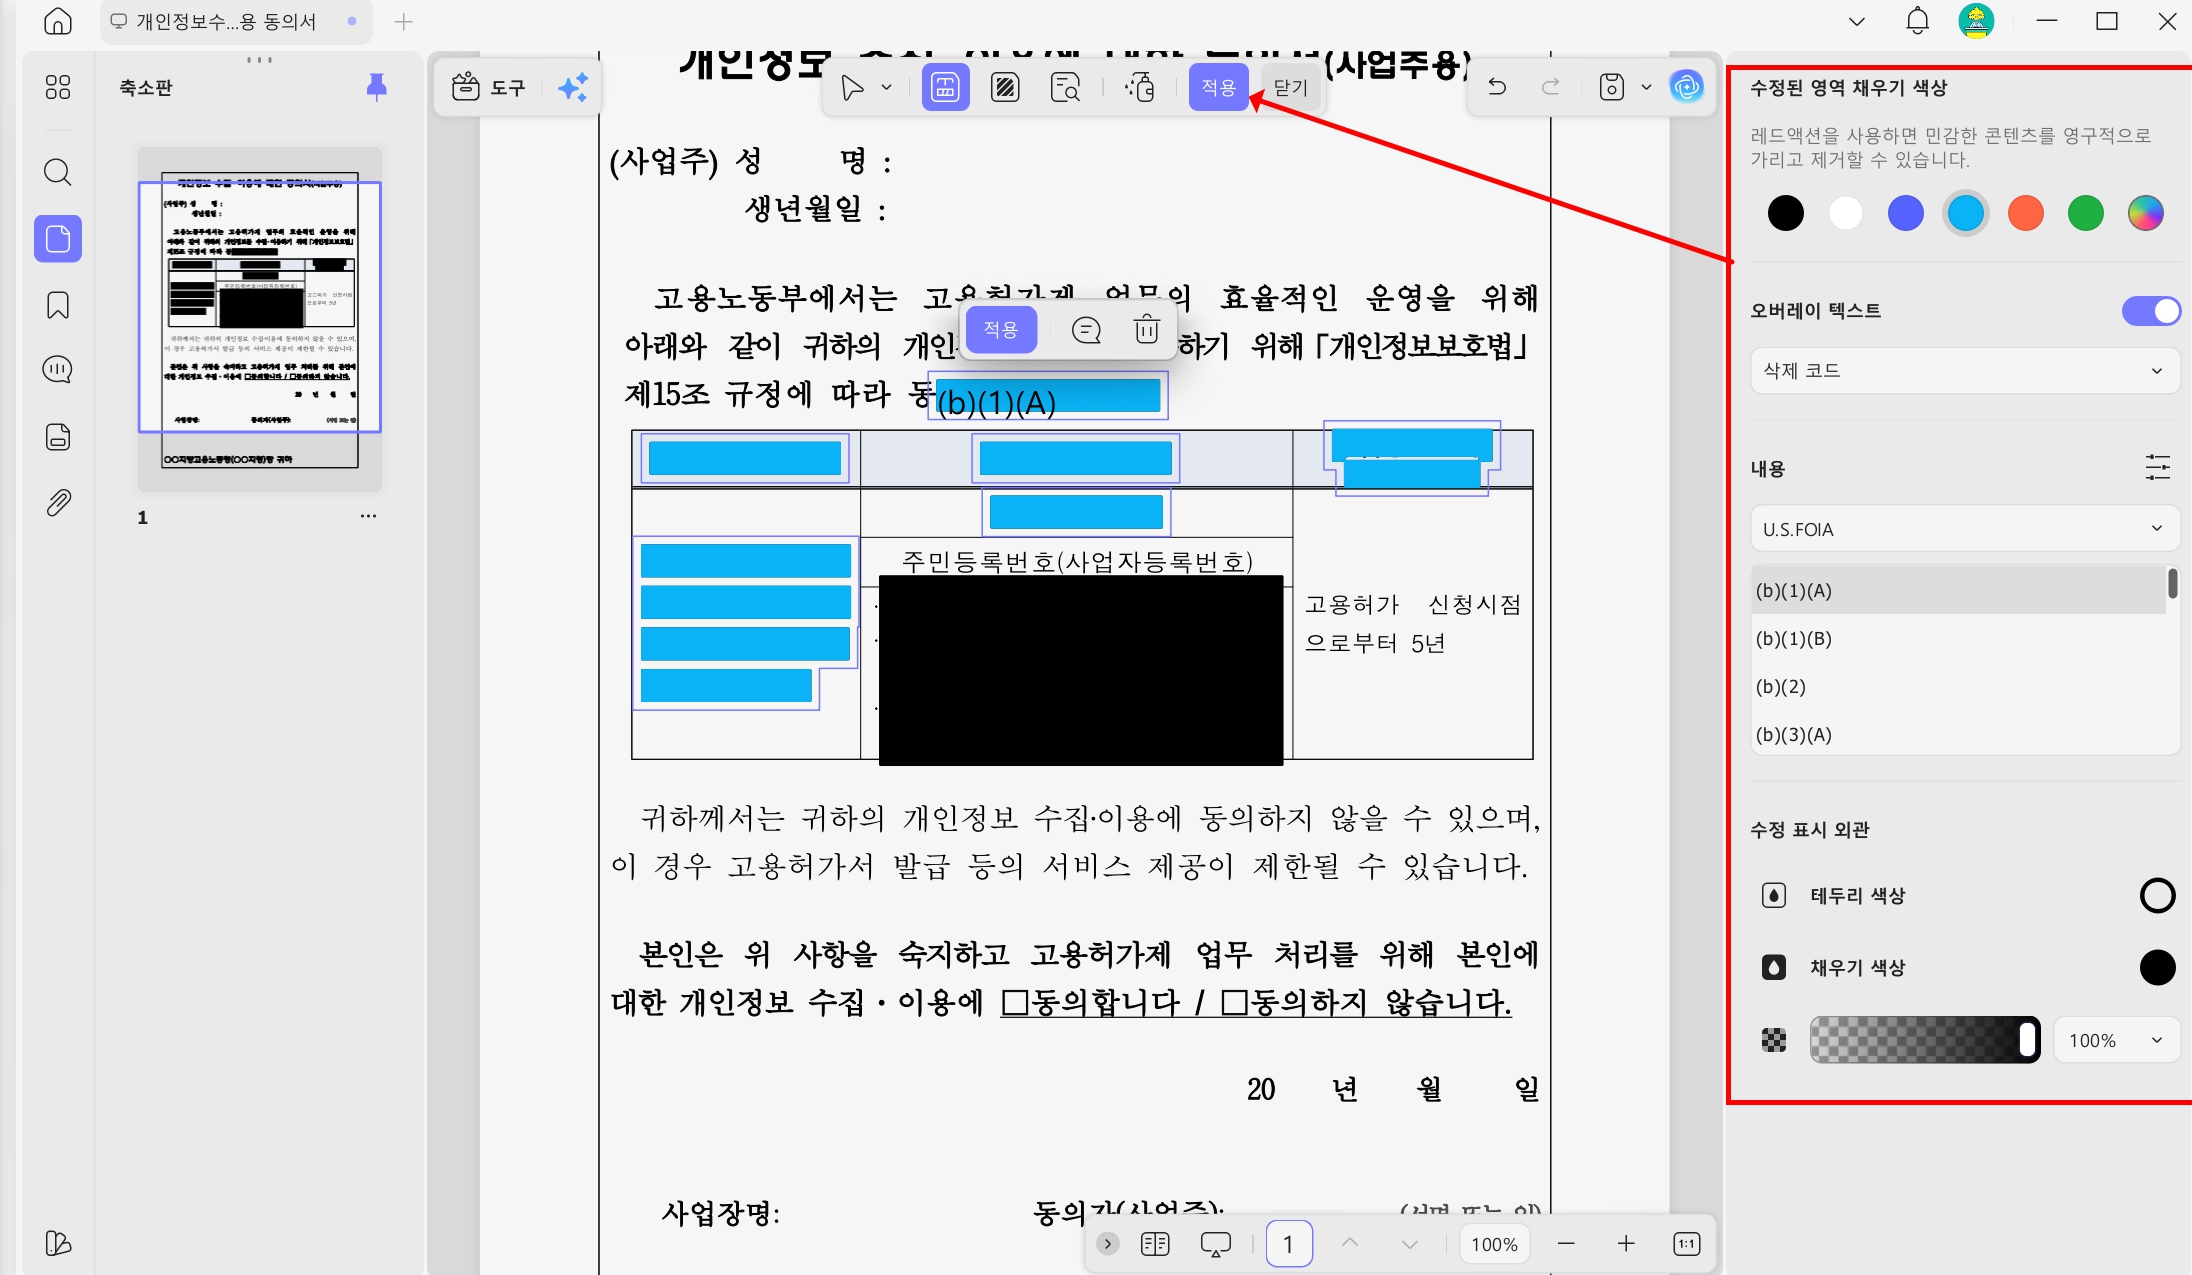Open the attachments paperclip icon
This screenshot has height=1275, width=2192.
tap(58, 502)
